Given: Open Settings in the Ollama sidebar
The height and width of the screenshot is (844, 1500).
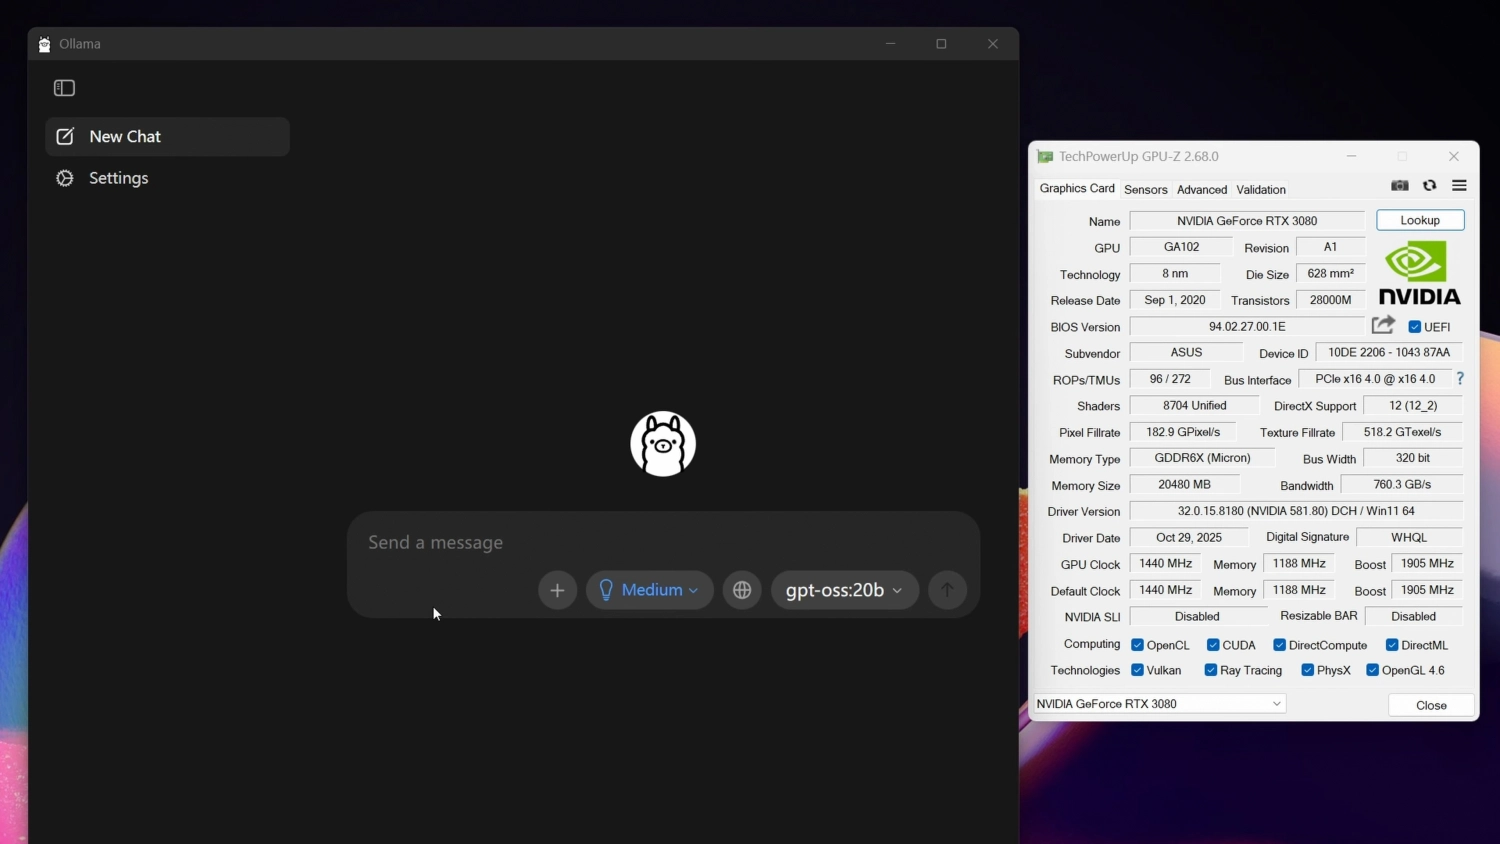Looking at the screenshot, I should pos(118,178).
